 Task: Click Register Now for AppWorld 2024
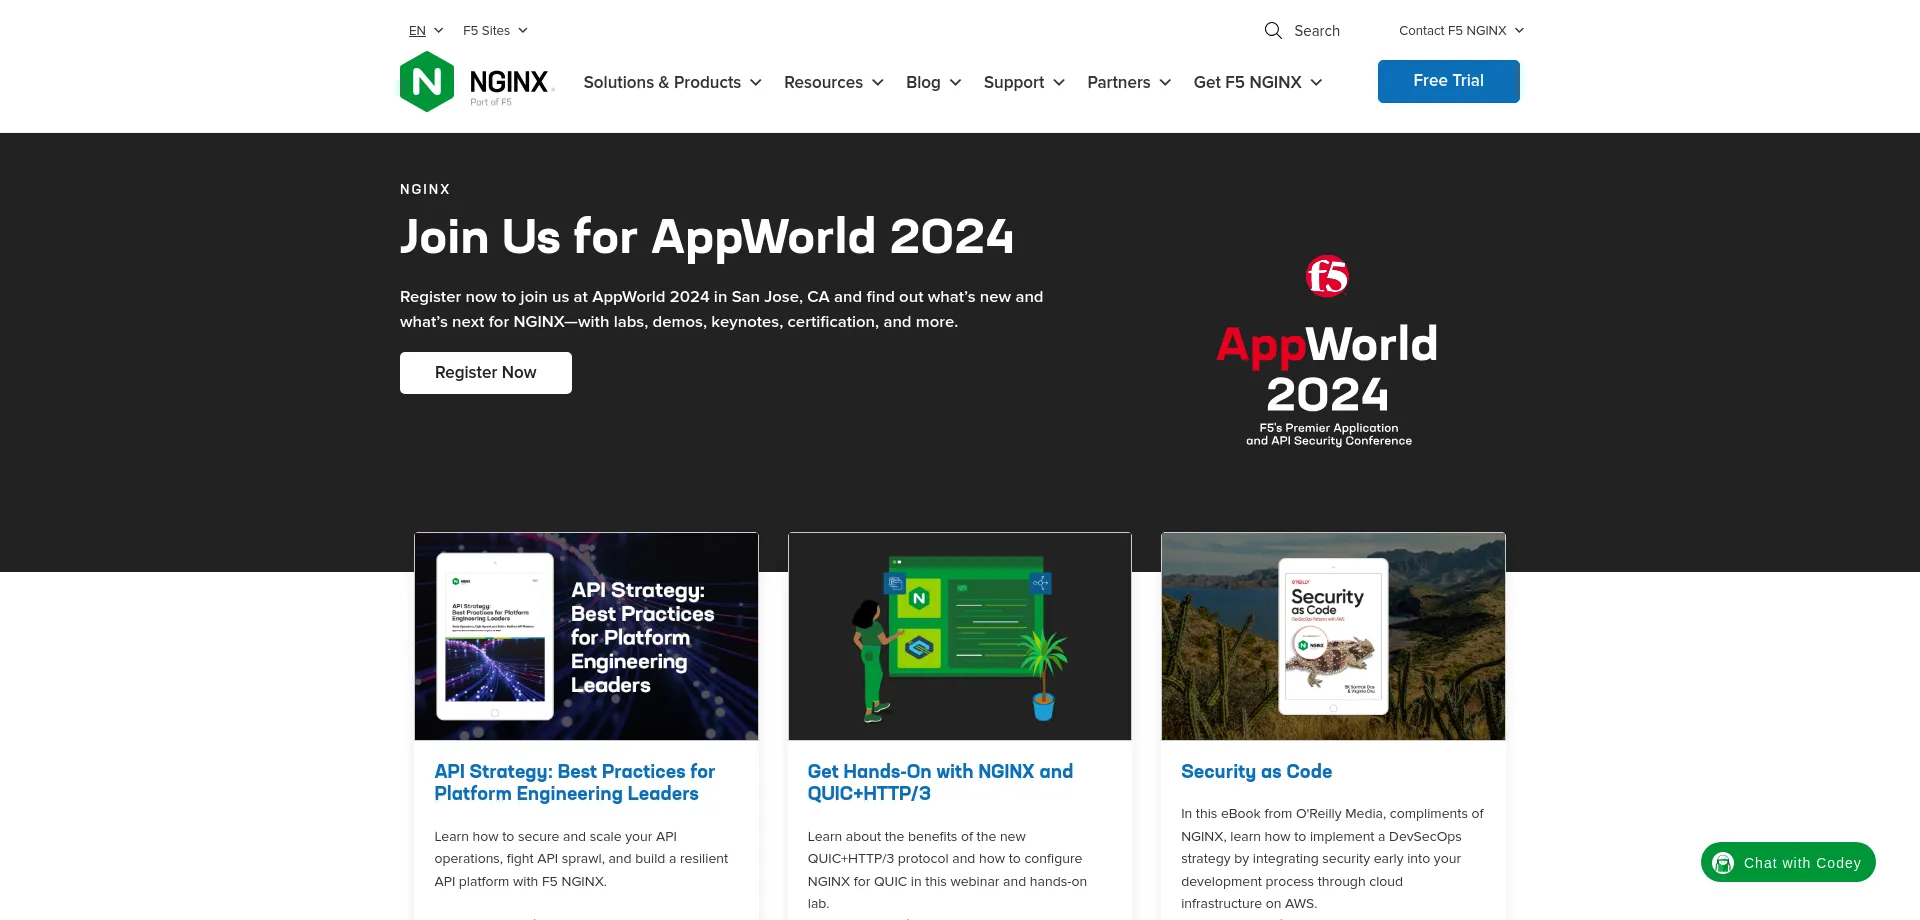point(485,372)
